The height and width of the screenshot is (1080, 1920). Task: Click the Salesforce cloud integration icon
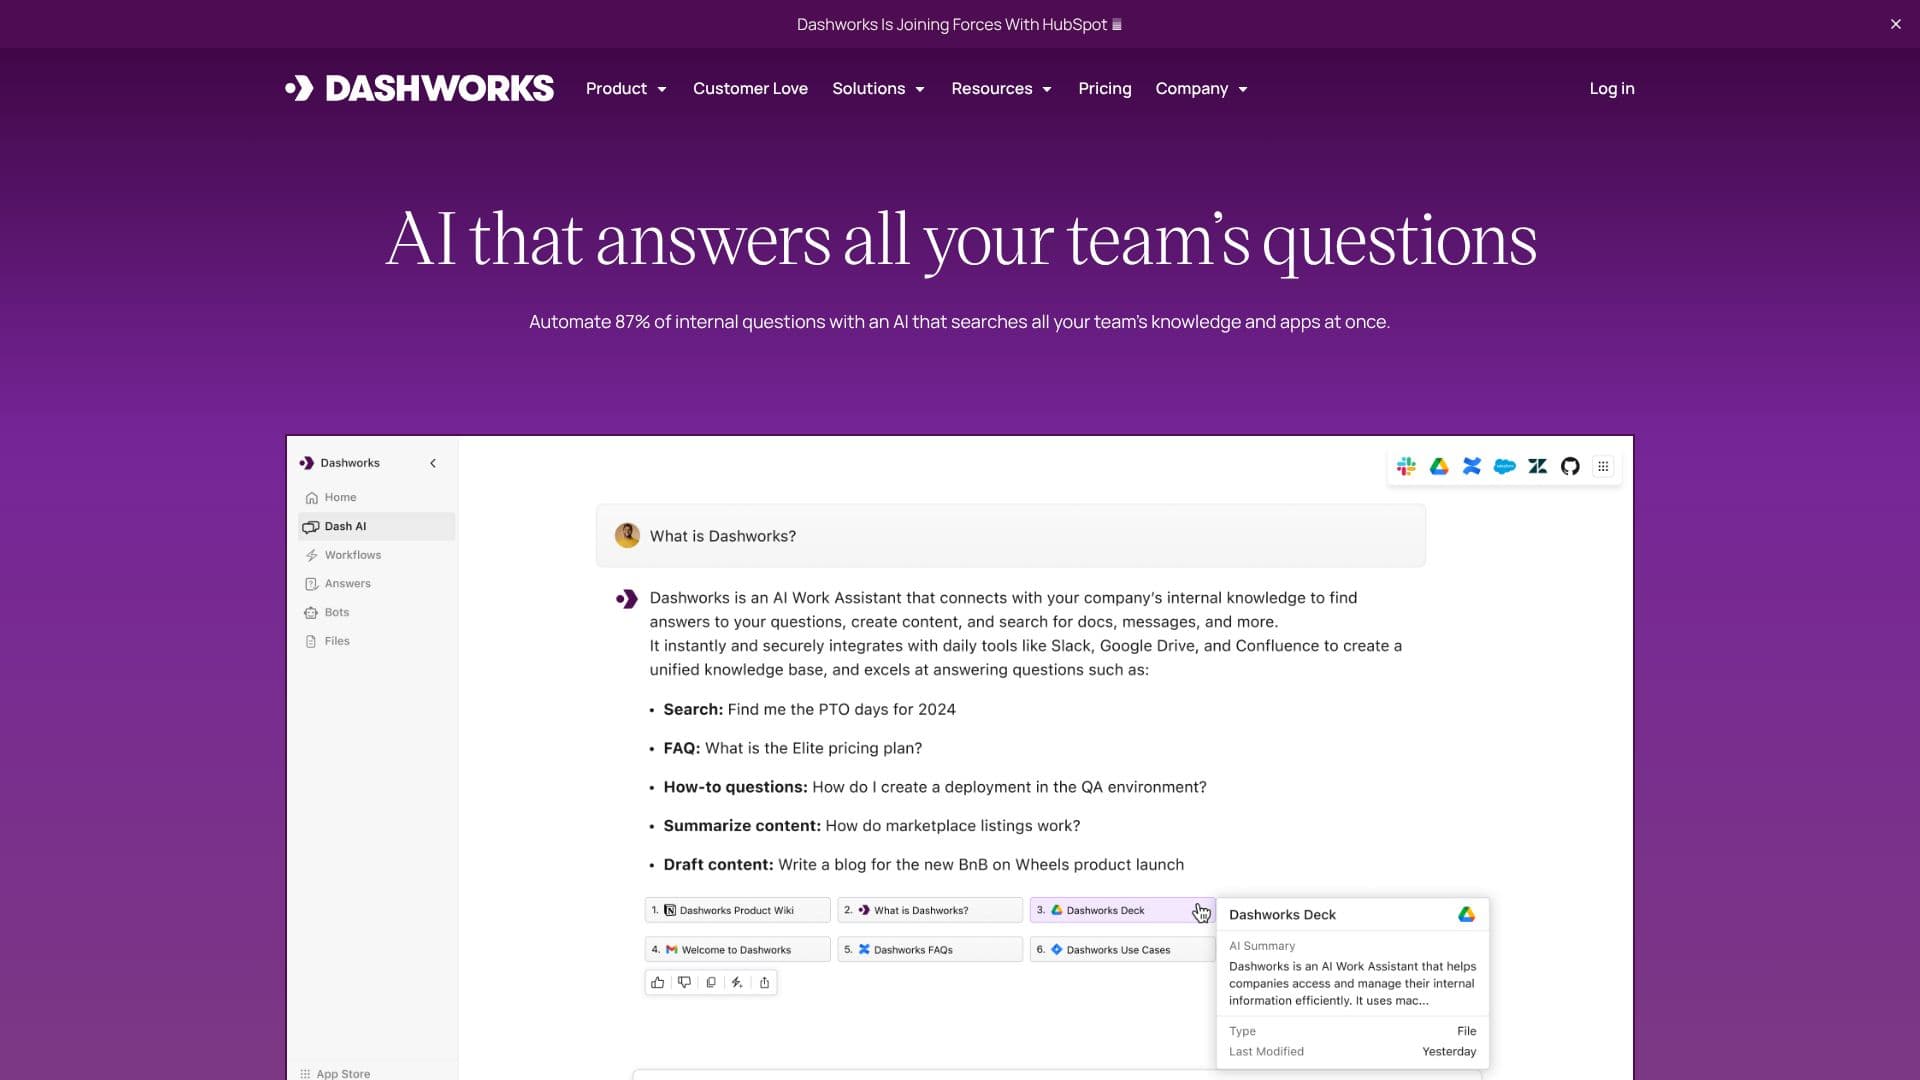[x=1504, y=466]
